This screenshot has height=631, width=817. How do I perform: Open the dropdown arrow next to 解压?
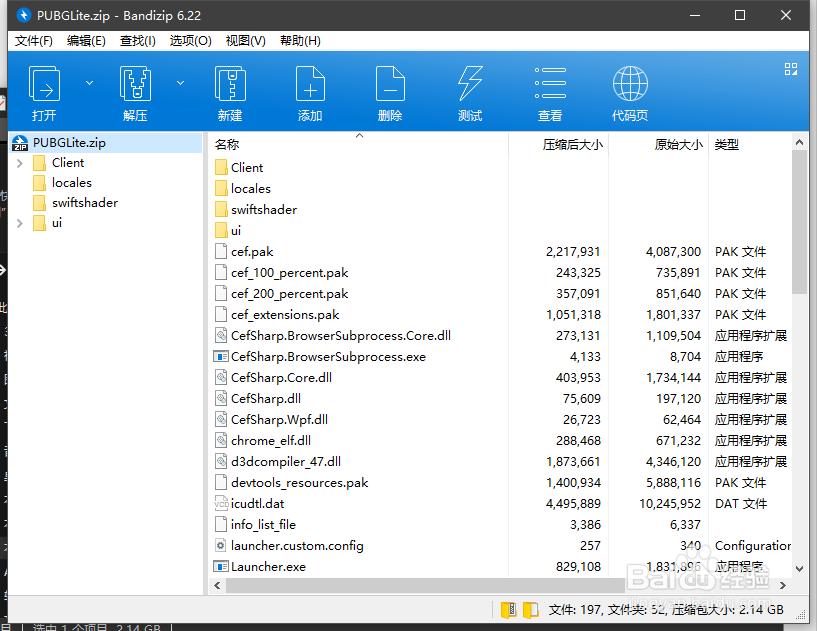tap(180, 83)
